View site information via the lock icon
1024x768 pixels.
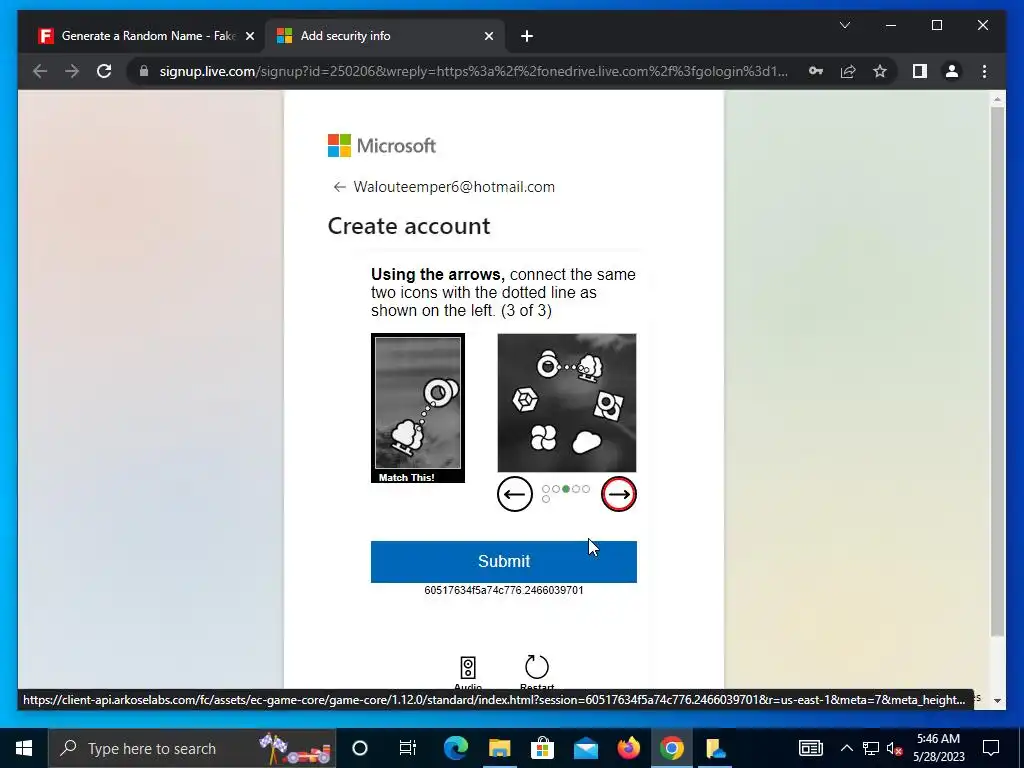[x=144, y=71]
